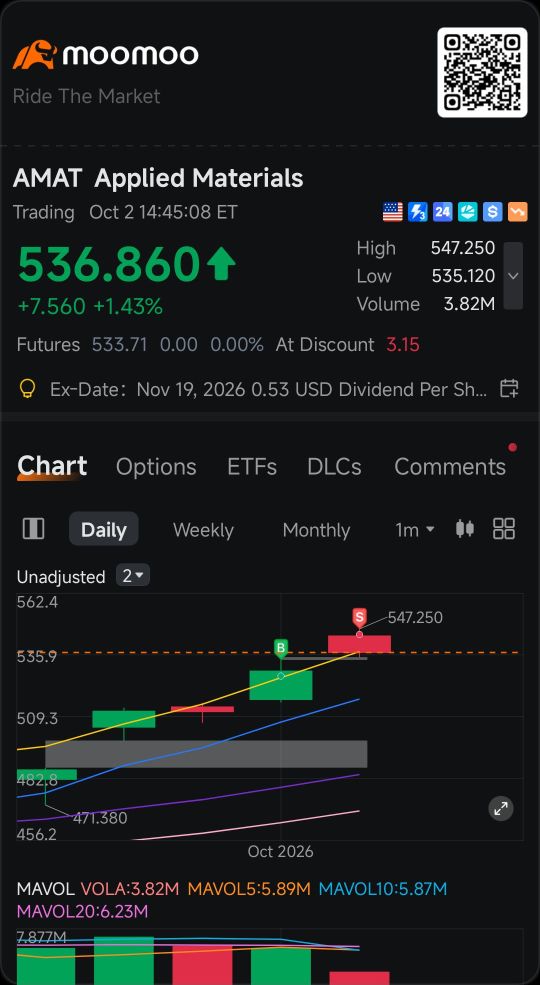Tap the AMAT Applied Materials title
Viewport: 540px width, 985px height.
click(158, 178)
